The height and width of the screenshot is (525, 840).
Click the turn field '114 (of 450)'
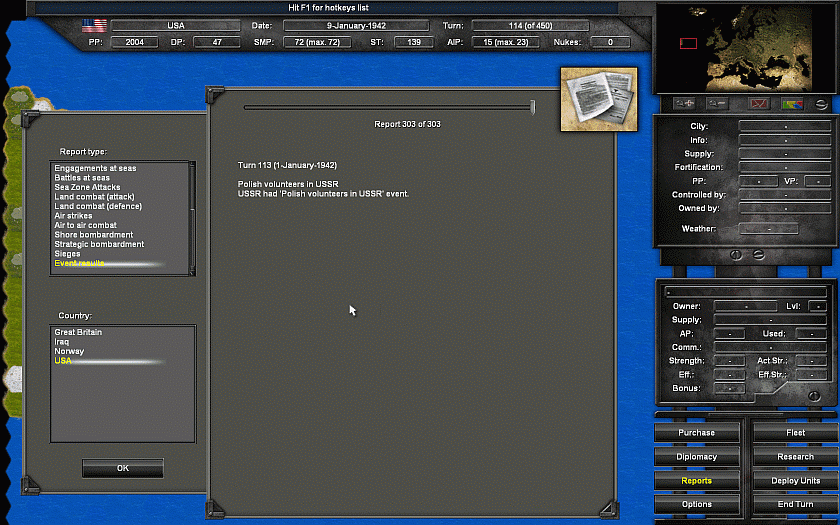click(530, 26)
